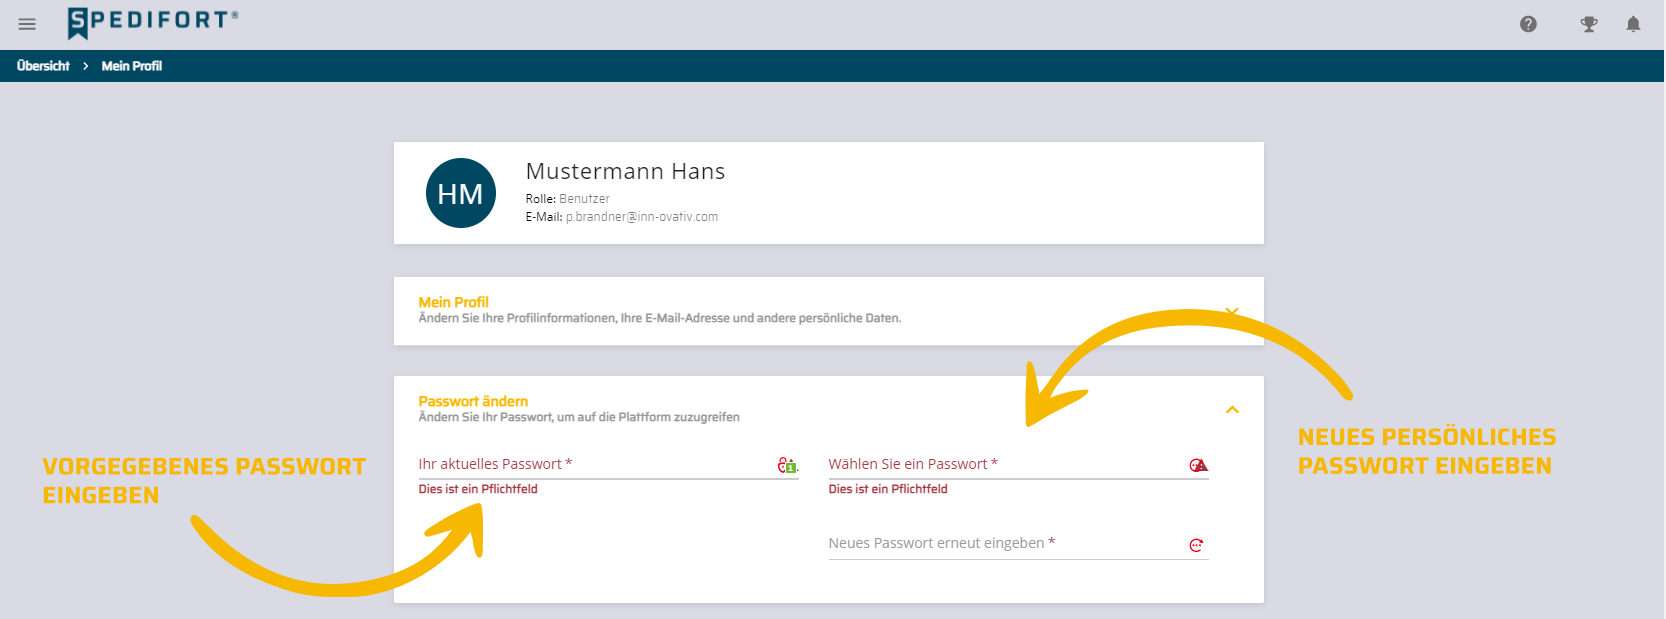
Task: Go to Übersicht in the breadcrumb
Action: [x=43, y=66]
